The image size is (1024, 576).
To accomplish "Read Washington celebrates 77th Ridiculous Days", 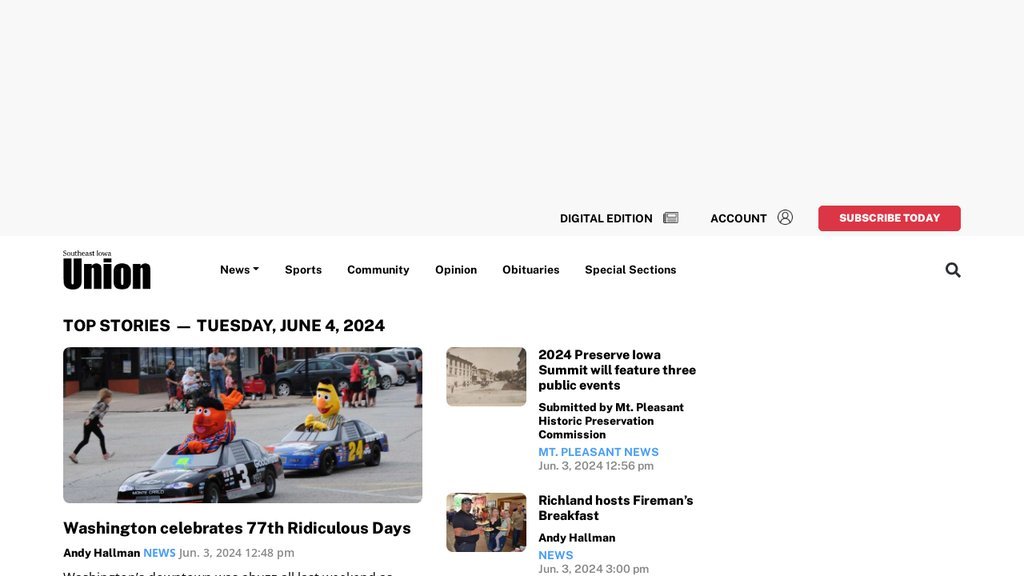I will pos(237,528).
